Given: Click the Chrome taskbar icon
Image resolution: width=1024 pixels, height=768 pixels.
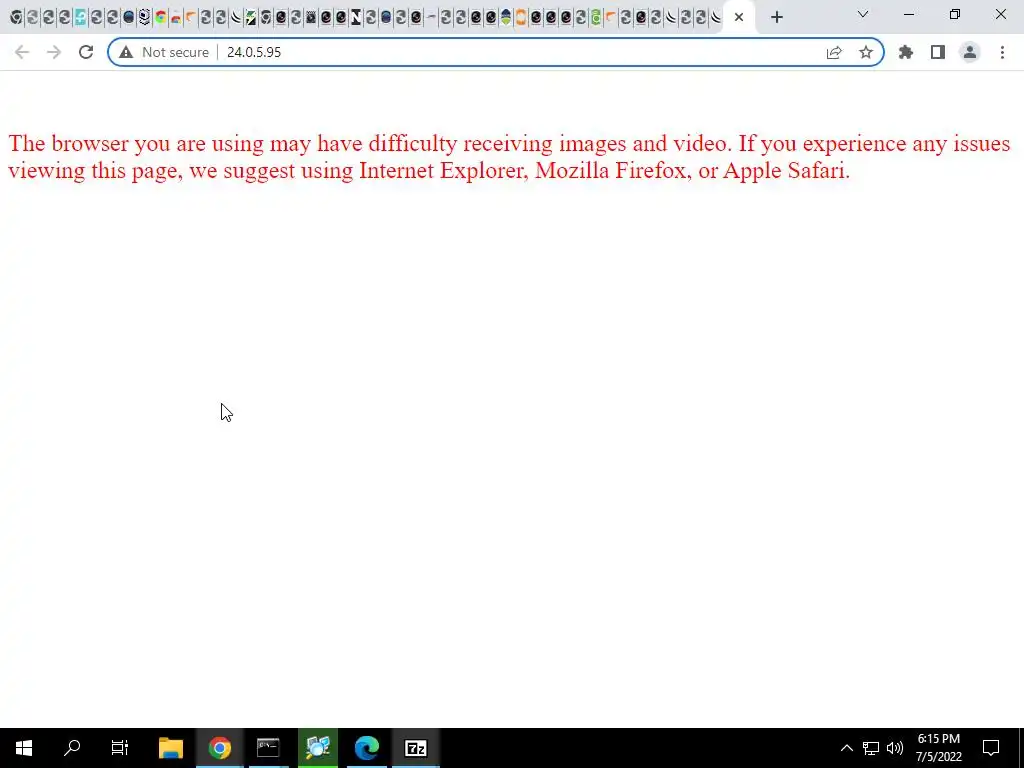Looking at the screenshot, I should [220, 748].
